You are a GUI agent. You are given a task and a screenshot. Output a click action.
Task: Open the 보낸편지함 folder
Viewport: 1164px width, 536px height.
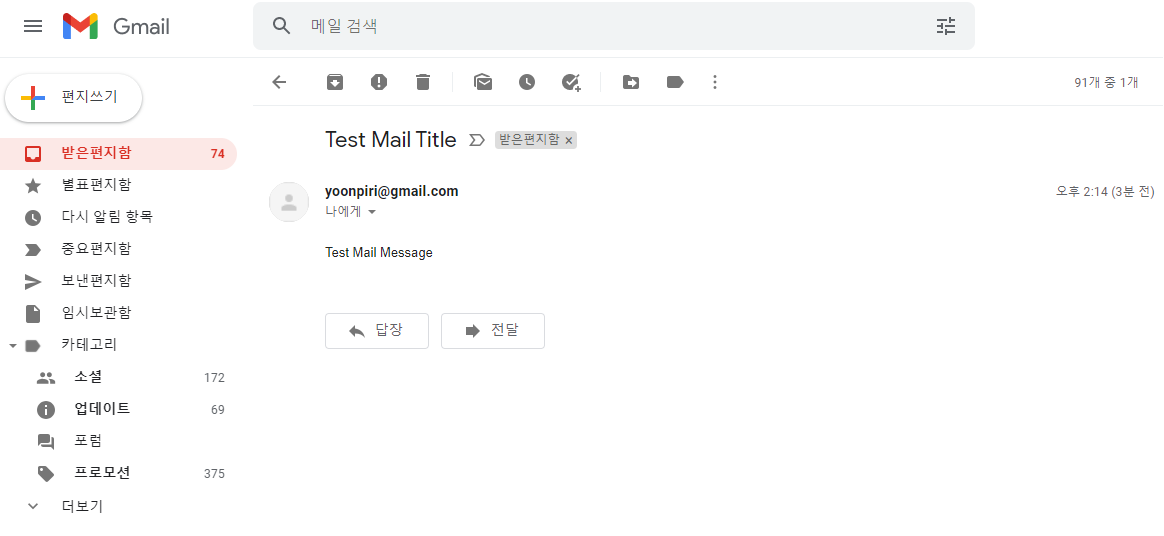pyautogui.click(x=119, y=281)
